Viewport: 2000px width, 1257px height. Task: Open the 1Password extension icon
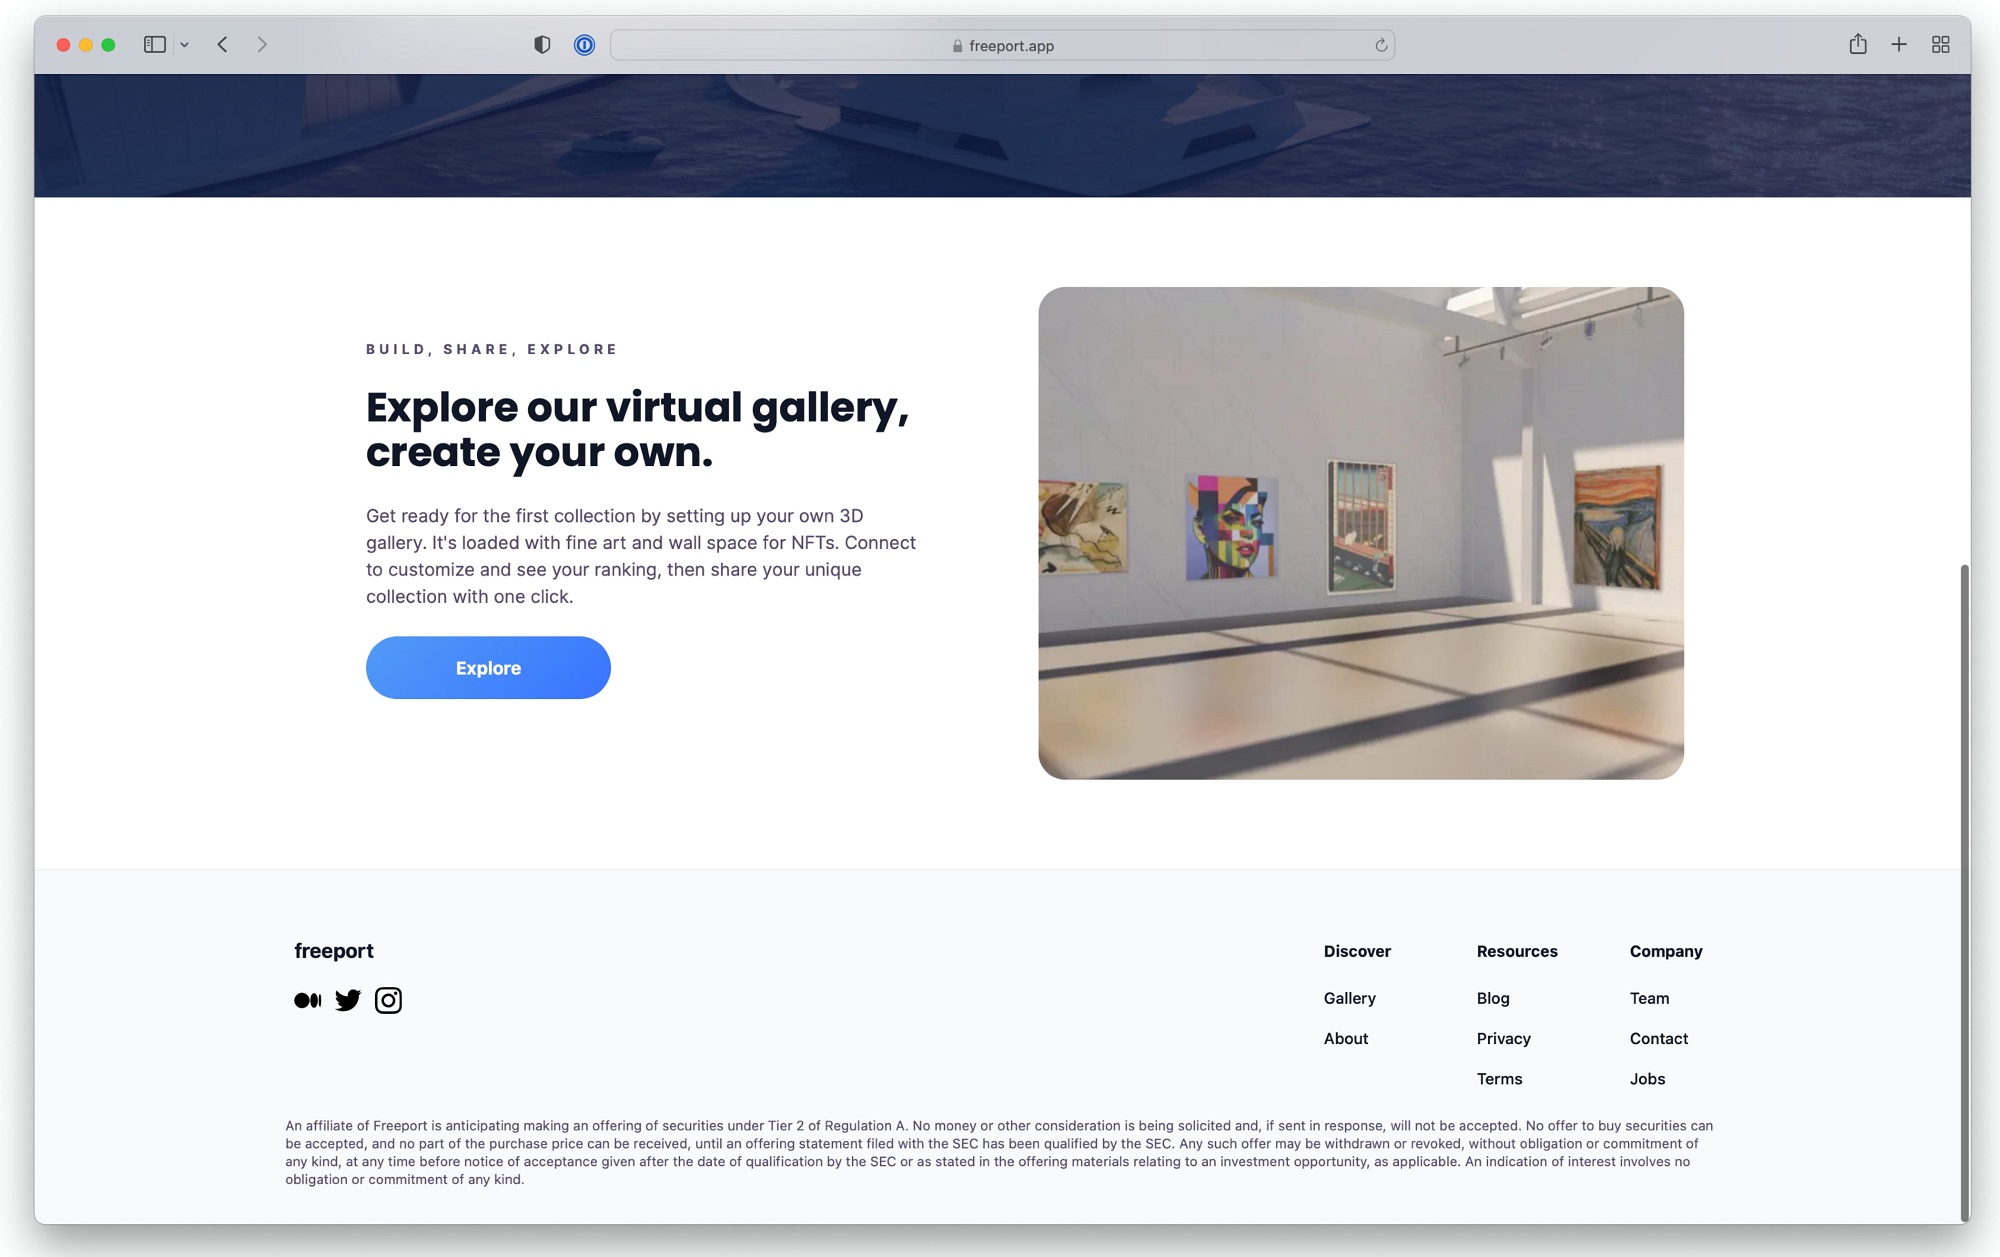(x=585, y=45)
